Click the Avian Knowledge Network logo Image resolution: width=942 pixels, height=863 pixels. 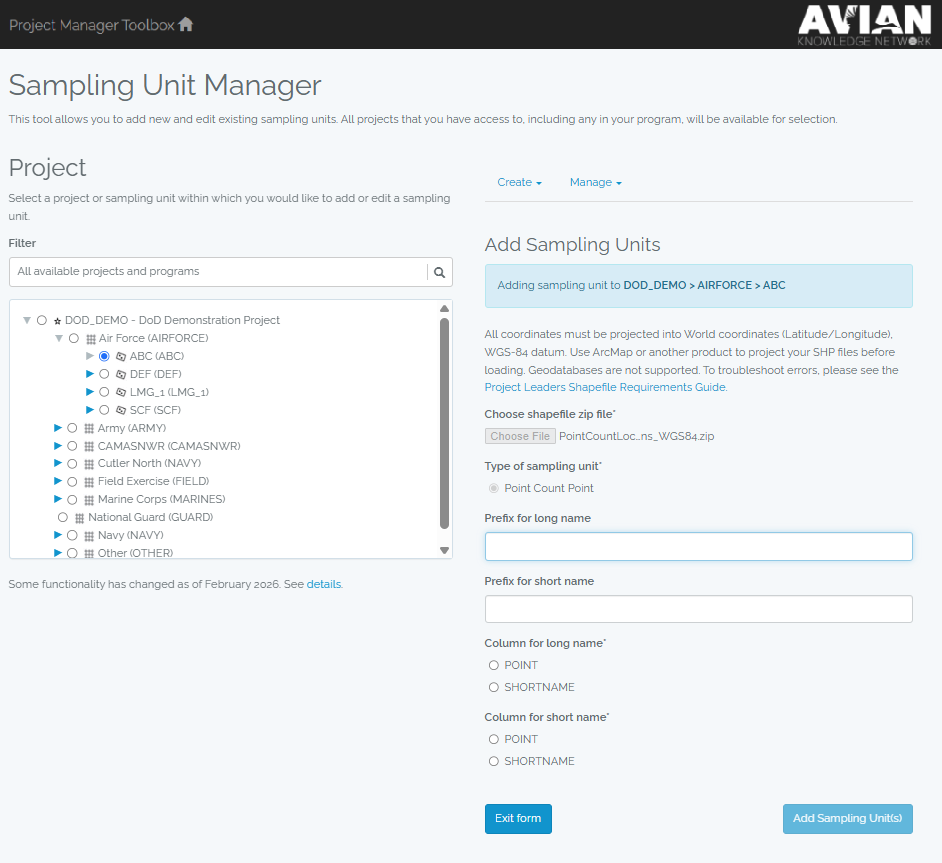click(x=865, y=25)
